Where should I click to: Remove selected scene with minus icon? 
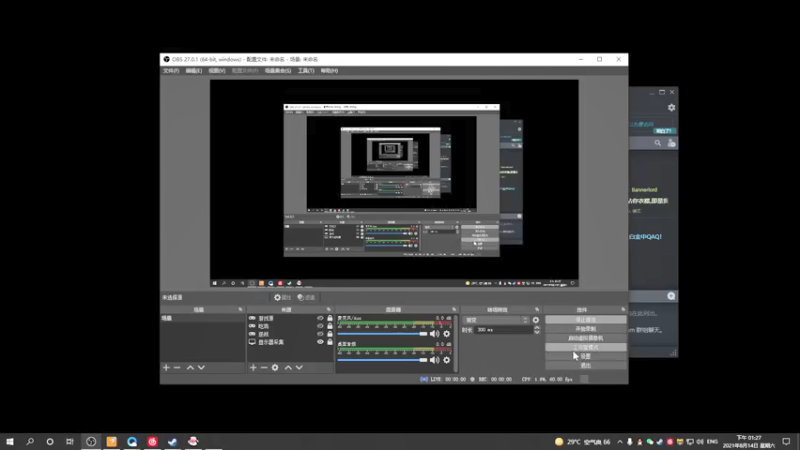point(177,367)
